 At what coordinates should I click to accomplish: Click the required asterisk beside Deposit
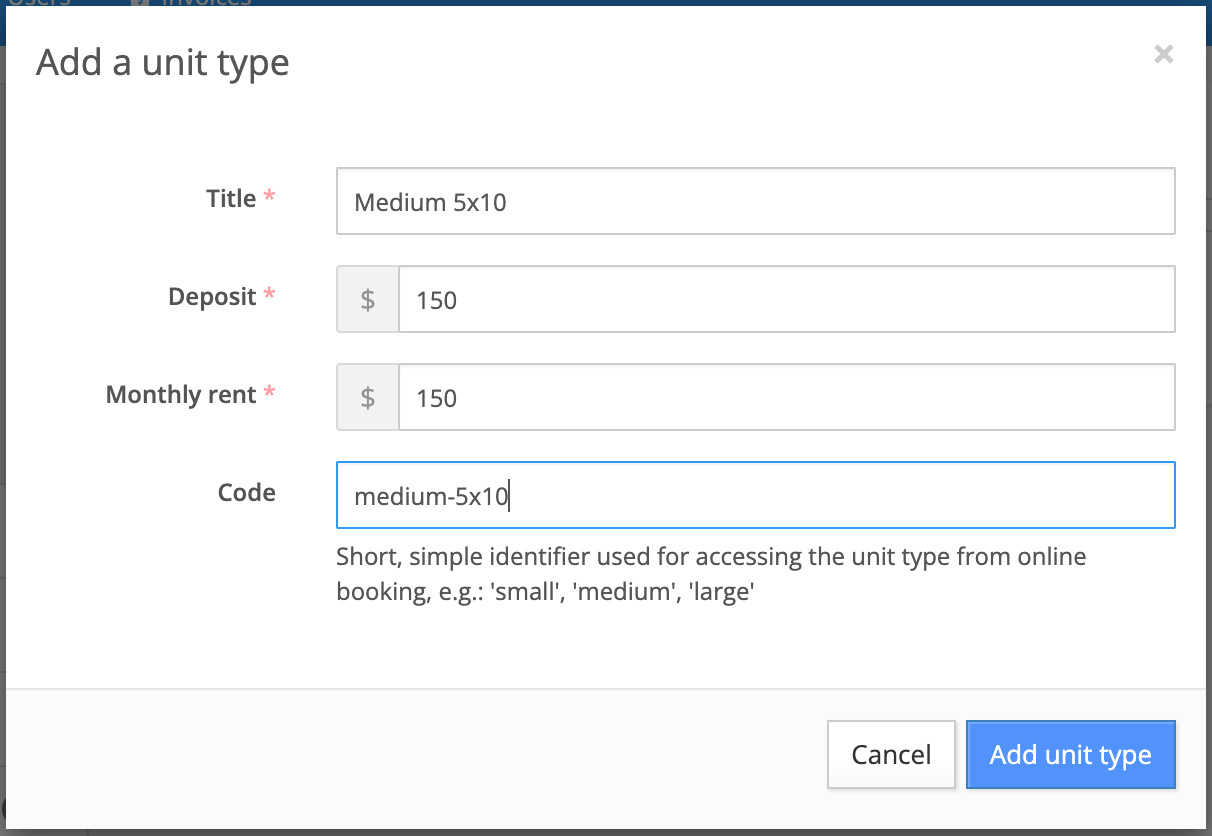click(x=269, y=296)
